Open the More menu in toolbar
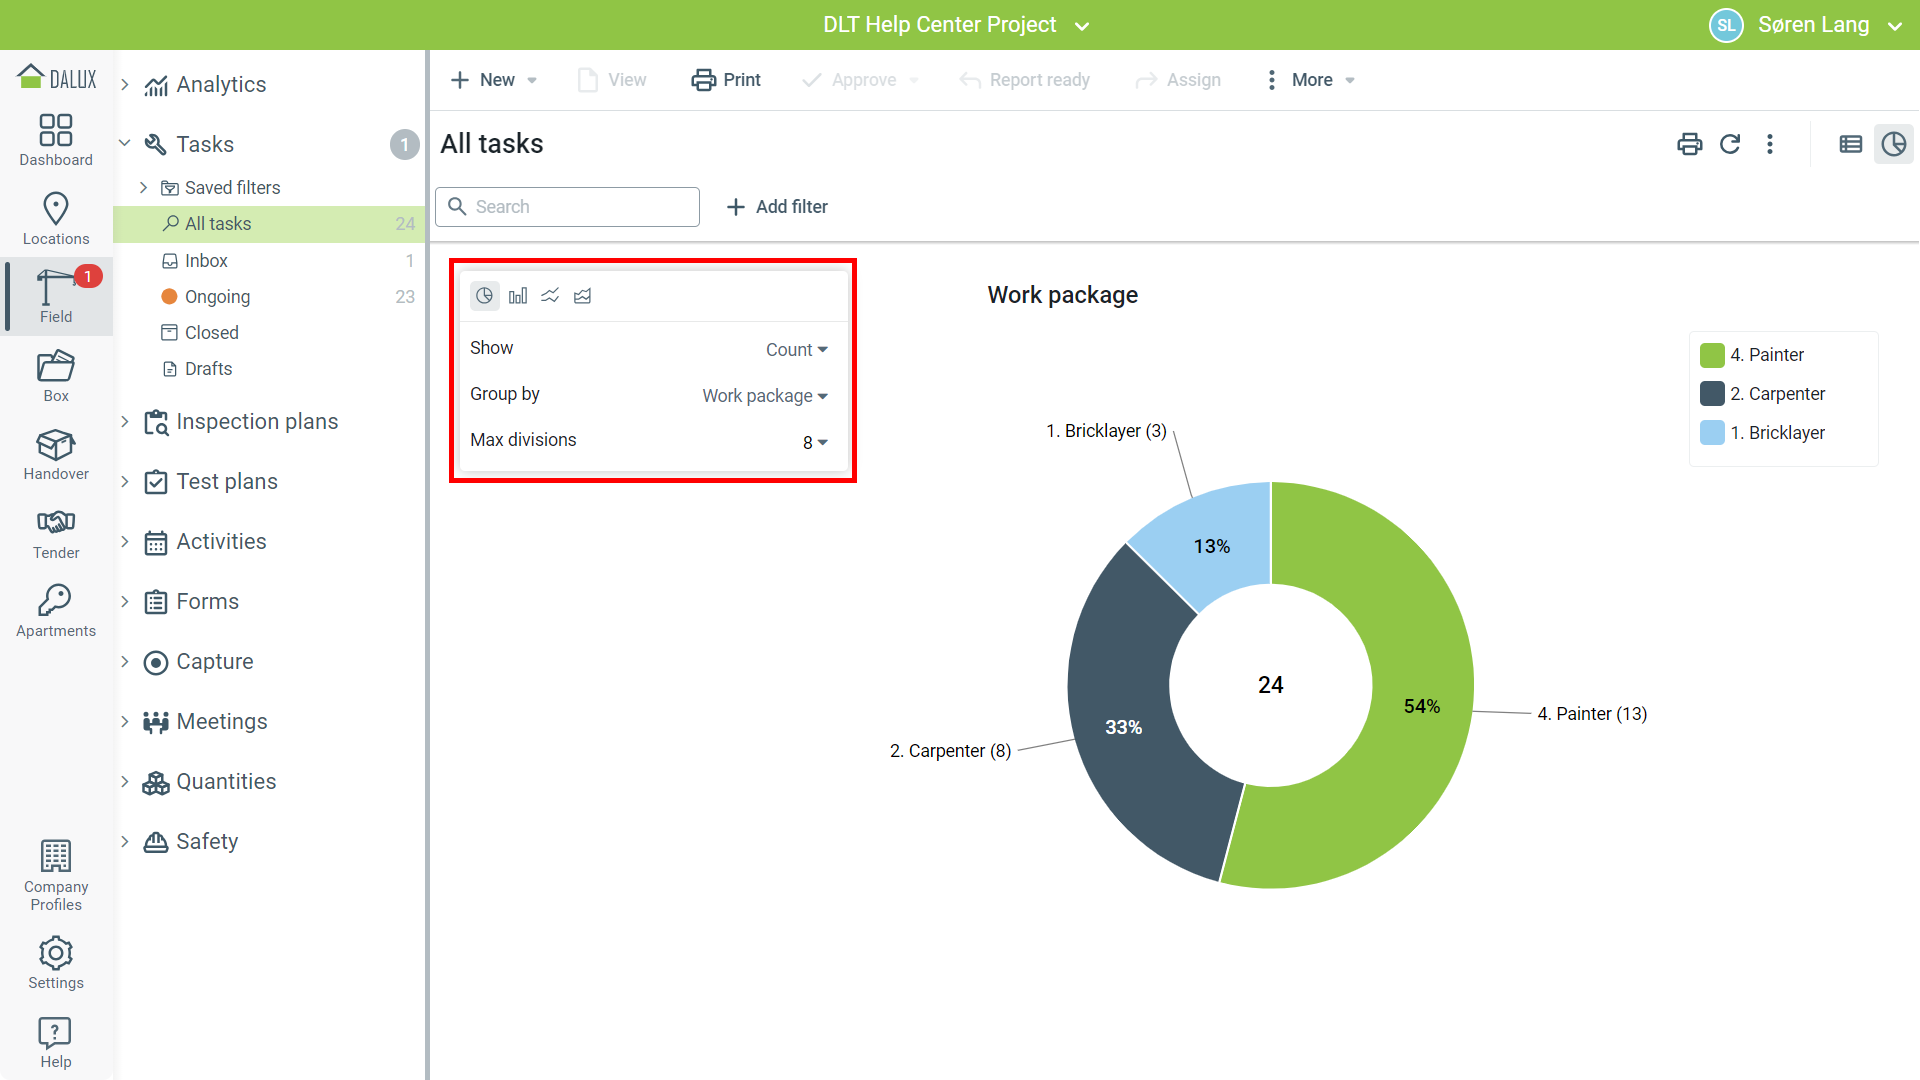Image resolution: width=1920 pixels, height=1080 pixels. click(1311, 80)
